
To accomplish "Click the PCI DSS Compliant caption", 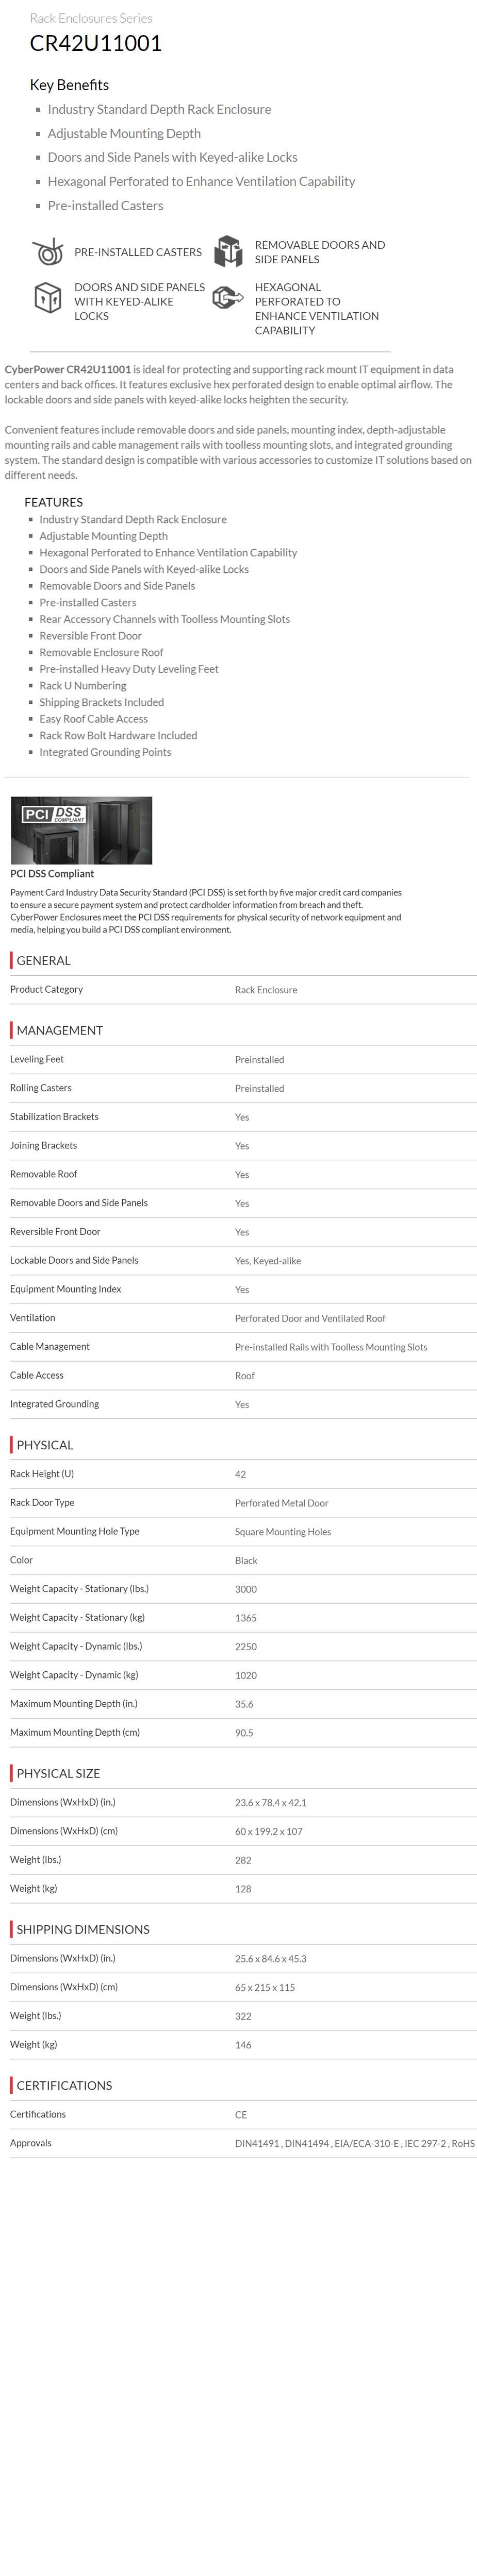I will [x=52, y=873].
